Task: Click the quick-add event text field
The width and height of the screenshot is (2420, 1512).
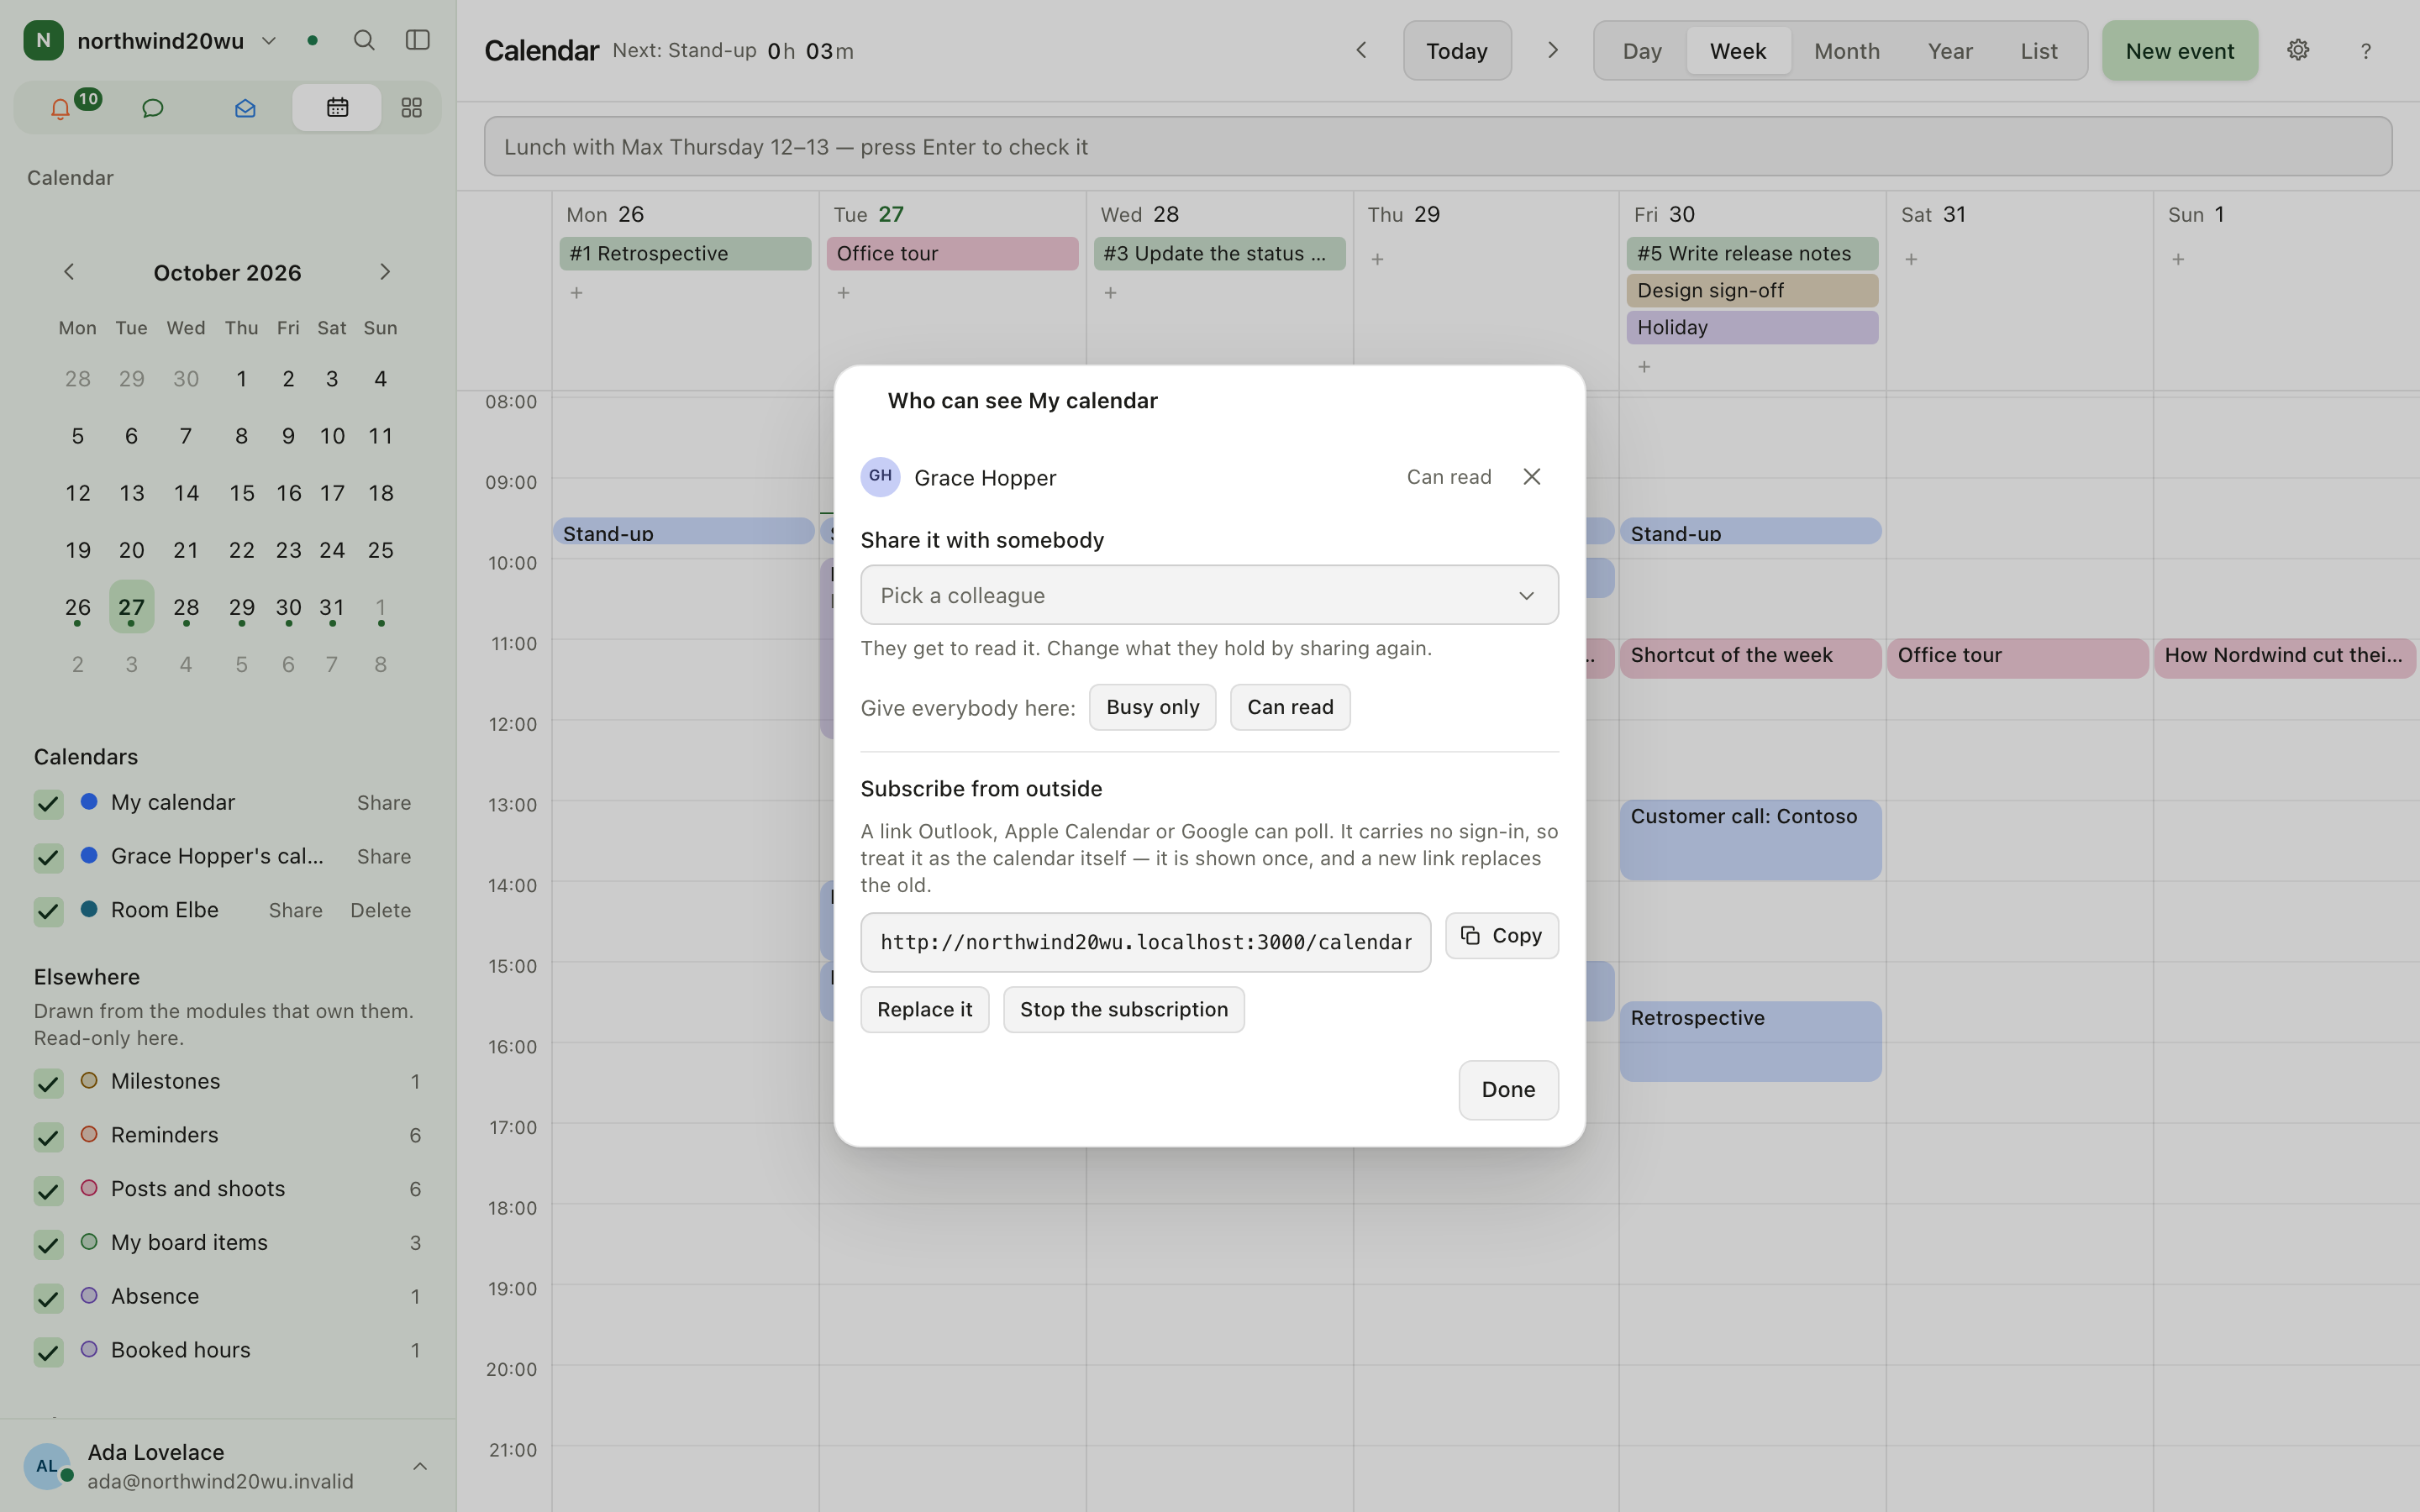Action: (x=1438, y=147)
